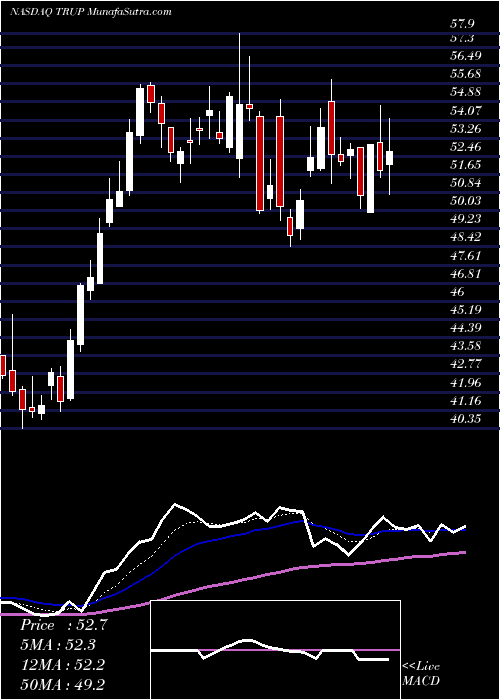Click the <<Live MACD label
This screenshot has height=700, width=500.
pyautogui.click(x=421, y=673)
